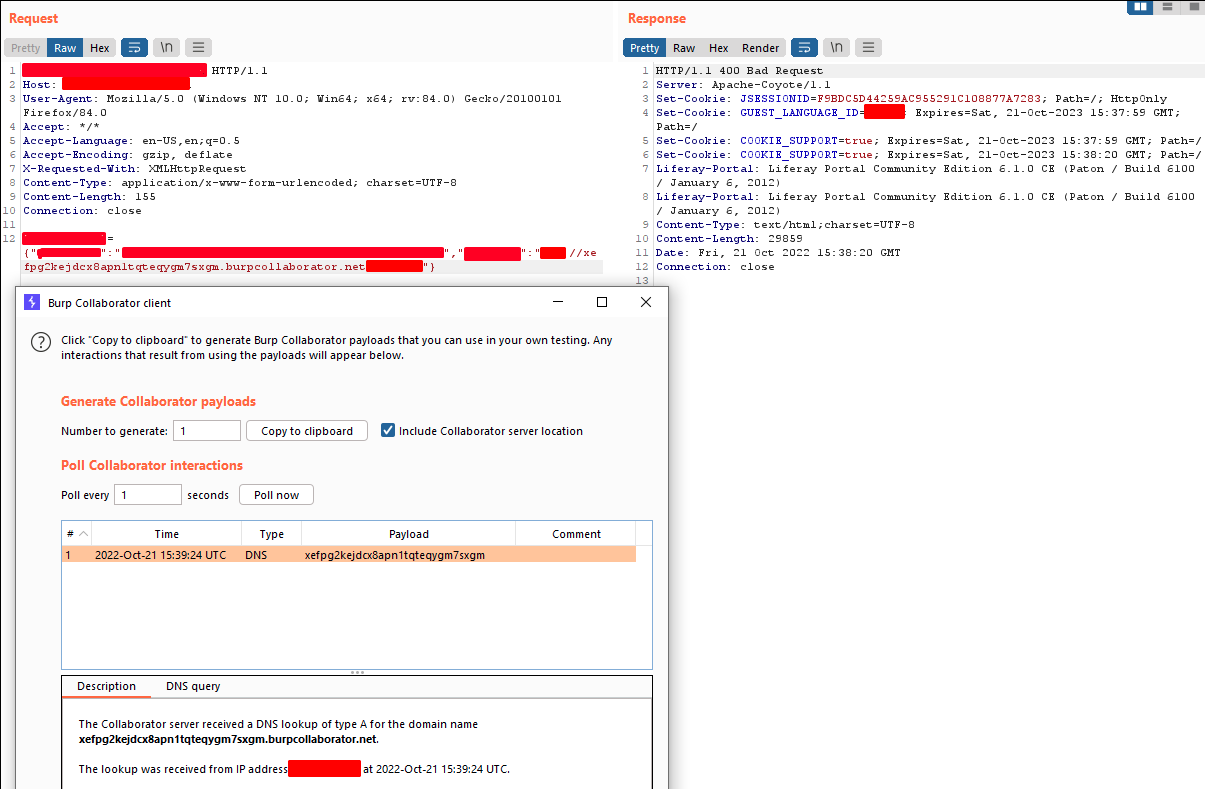Toggle word wrap in the Request editor

[134, 47]
